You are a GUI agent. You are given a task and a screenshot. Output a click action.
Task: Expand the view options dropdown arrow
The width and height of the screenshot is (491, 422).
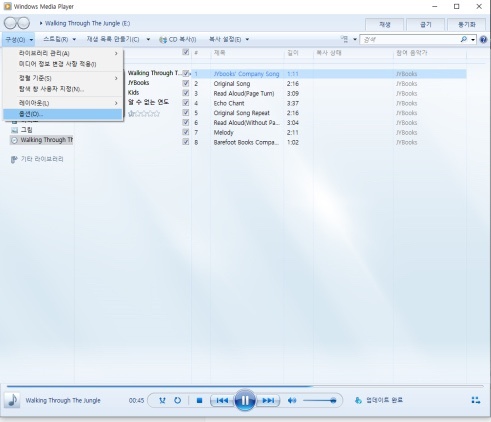point(355,39)
